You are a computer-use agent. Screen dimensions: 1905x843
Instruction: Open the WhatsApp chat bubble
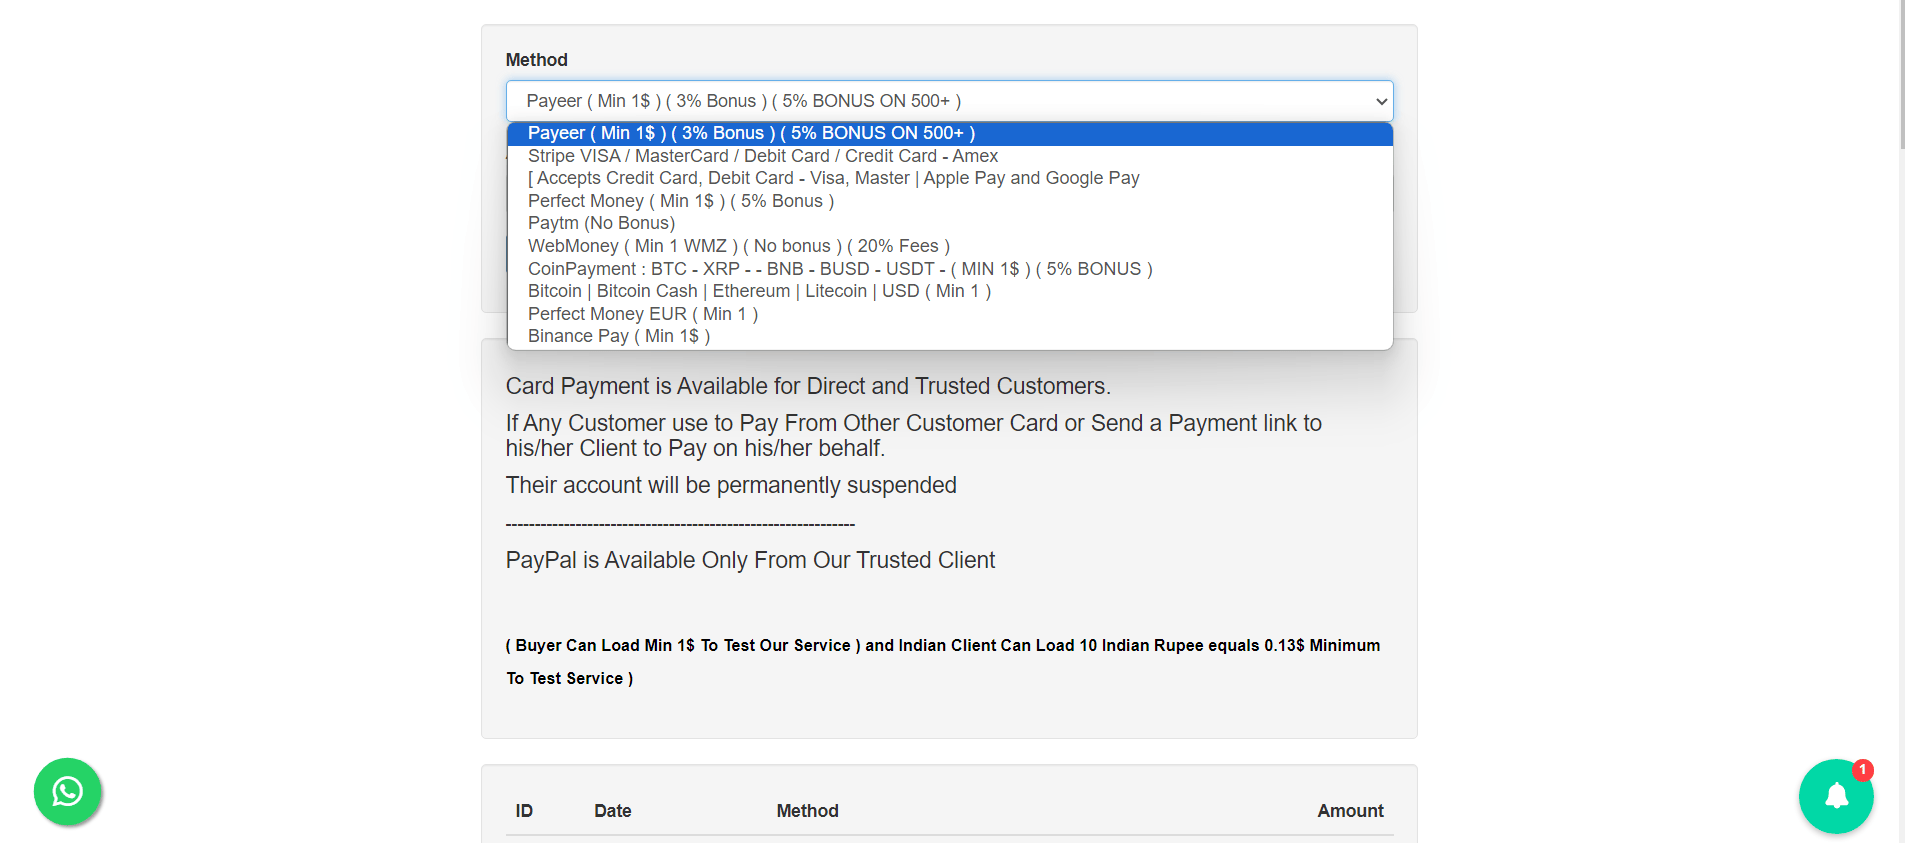(x=68, y=792)
